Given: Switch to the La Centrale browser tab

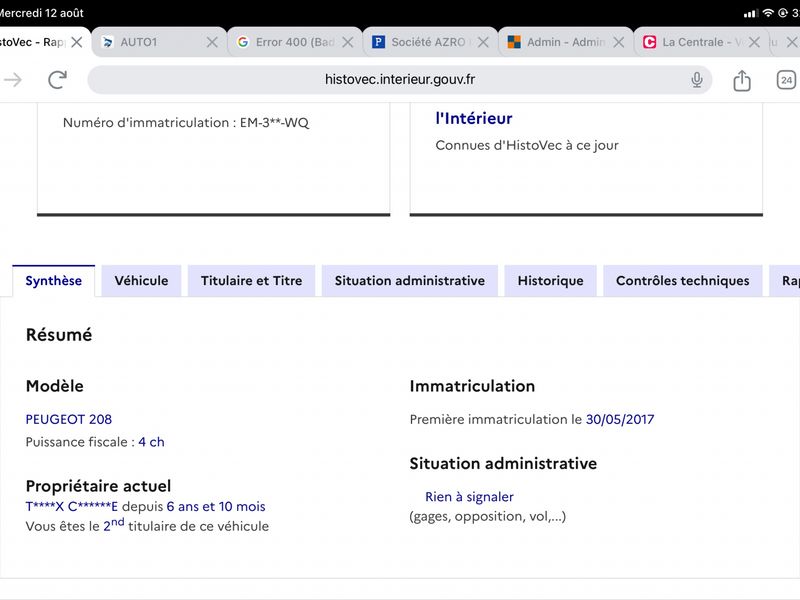Looking at the screenshot, I should (701, 42).
